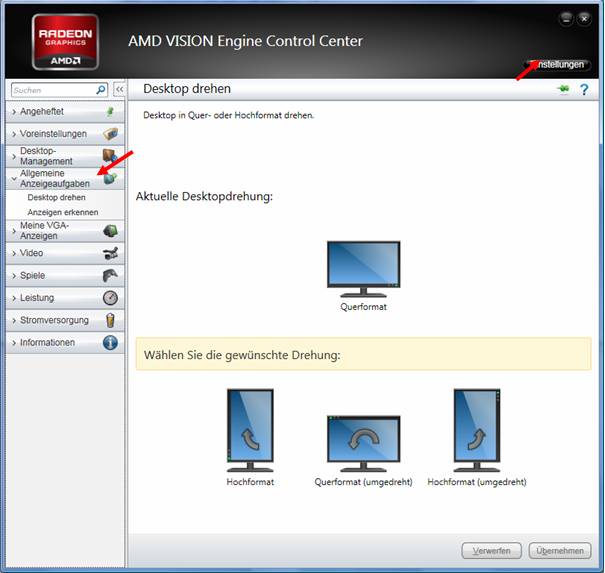The width and height of the screenshot is (605, 573).
Task: Click the Radeon Graphics AMD logo
Action: (65, 42)
